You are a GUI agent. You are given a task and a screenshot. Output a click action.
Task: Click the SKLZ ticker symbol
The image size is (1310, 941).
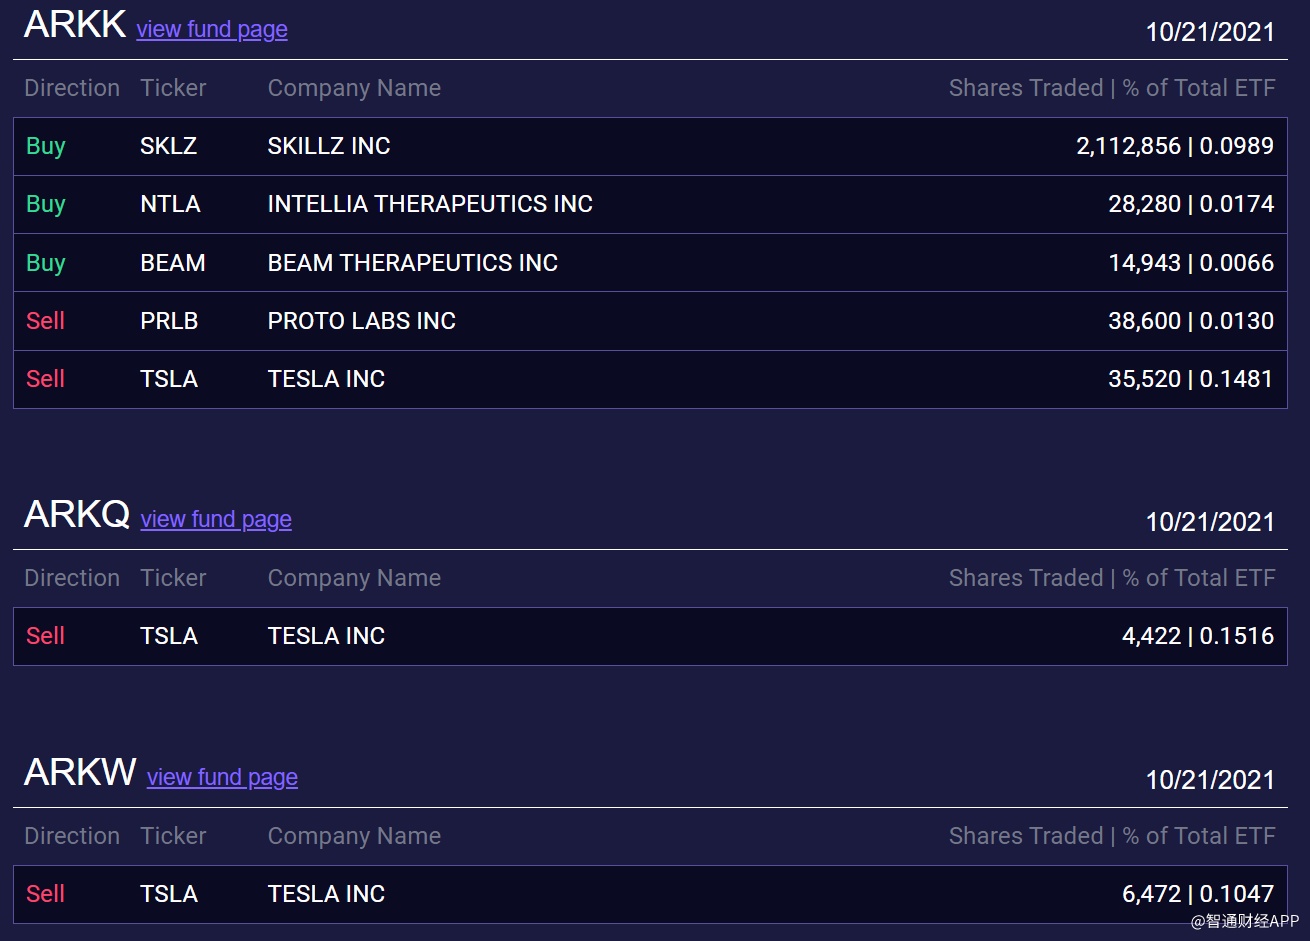point(168,146)
